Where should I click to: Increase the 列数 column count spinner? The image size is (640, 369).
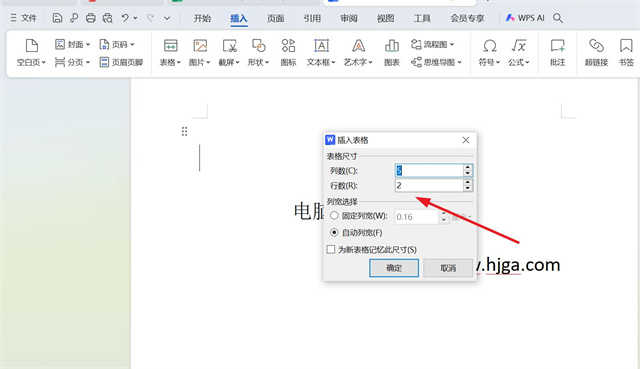(x=468, y=167)
